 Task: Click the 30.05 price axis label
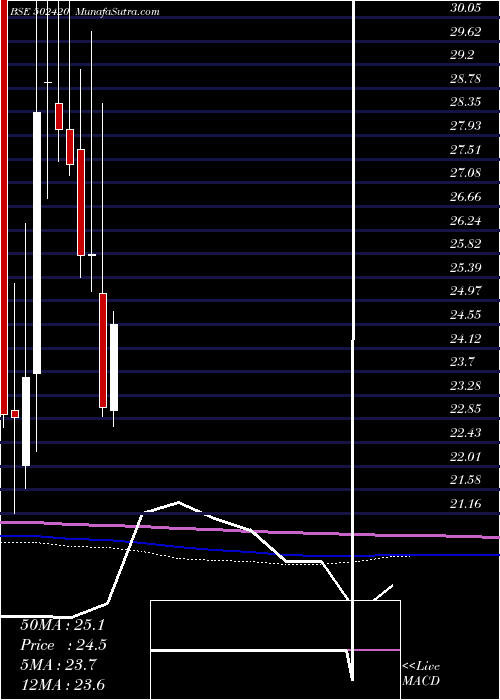point(465,8)
